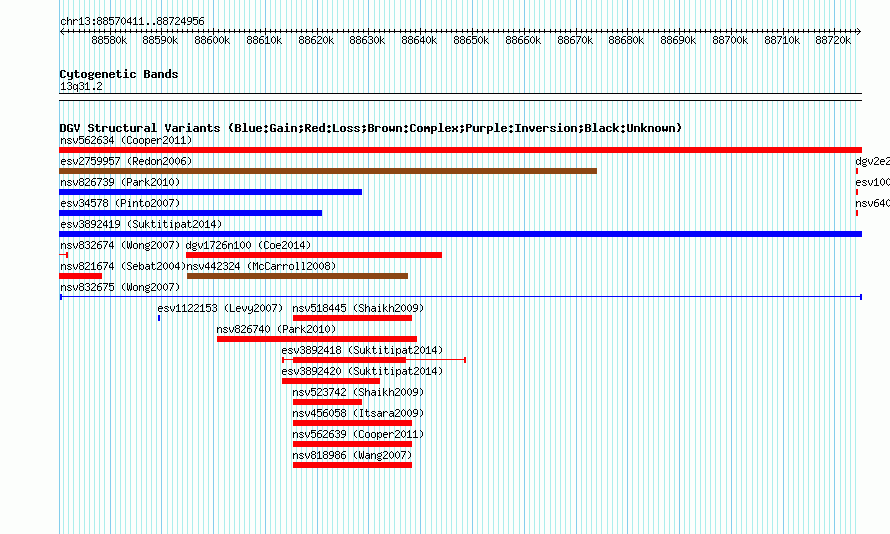Click the partially visible dgv2e2 label
This screenshot has width=890, height=534.
(872, 161)
